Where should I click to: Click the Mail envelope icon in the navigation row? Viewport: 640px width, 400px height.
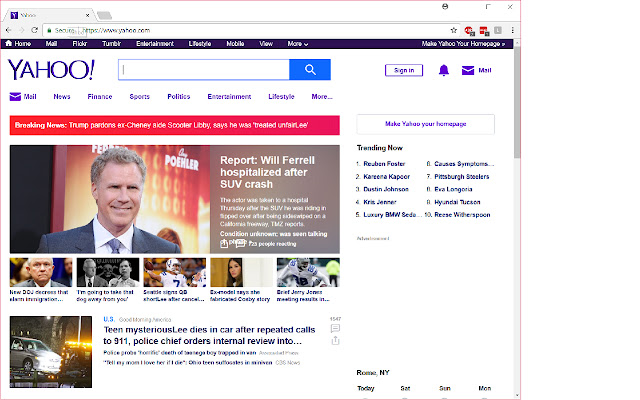point(15,97)
